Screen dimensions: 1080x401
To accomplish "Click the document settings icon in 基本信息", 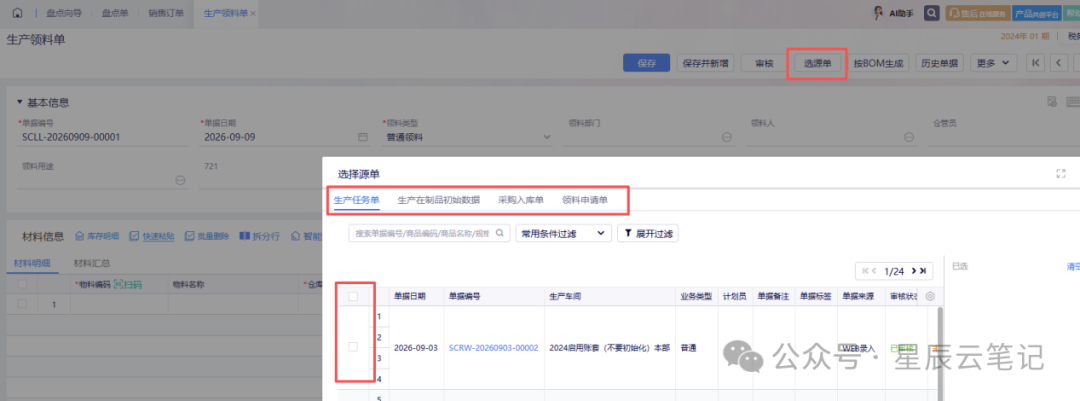I will click(1052, 102).
